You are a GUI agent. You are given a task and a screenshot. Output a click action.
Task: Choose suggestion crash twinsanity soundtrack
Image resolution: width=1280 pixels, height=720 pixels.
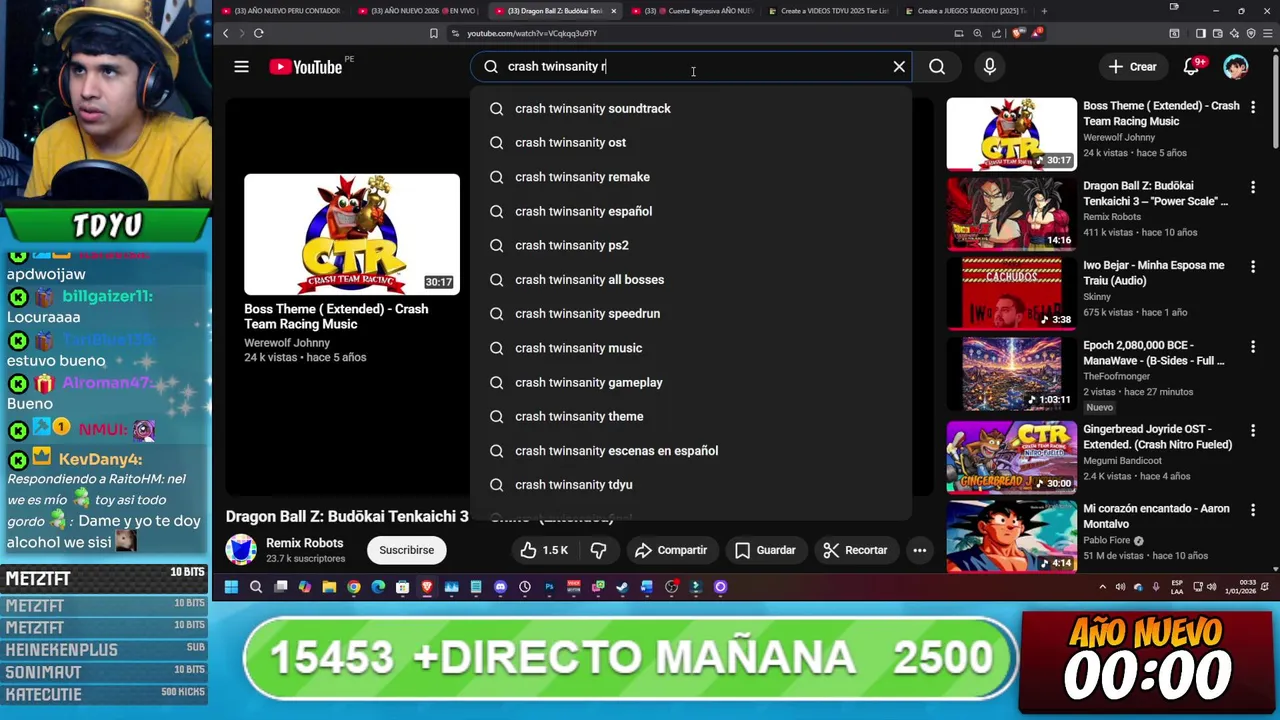(x=691, y=108)
